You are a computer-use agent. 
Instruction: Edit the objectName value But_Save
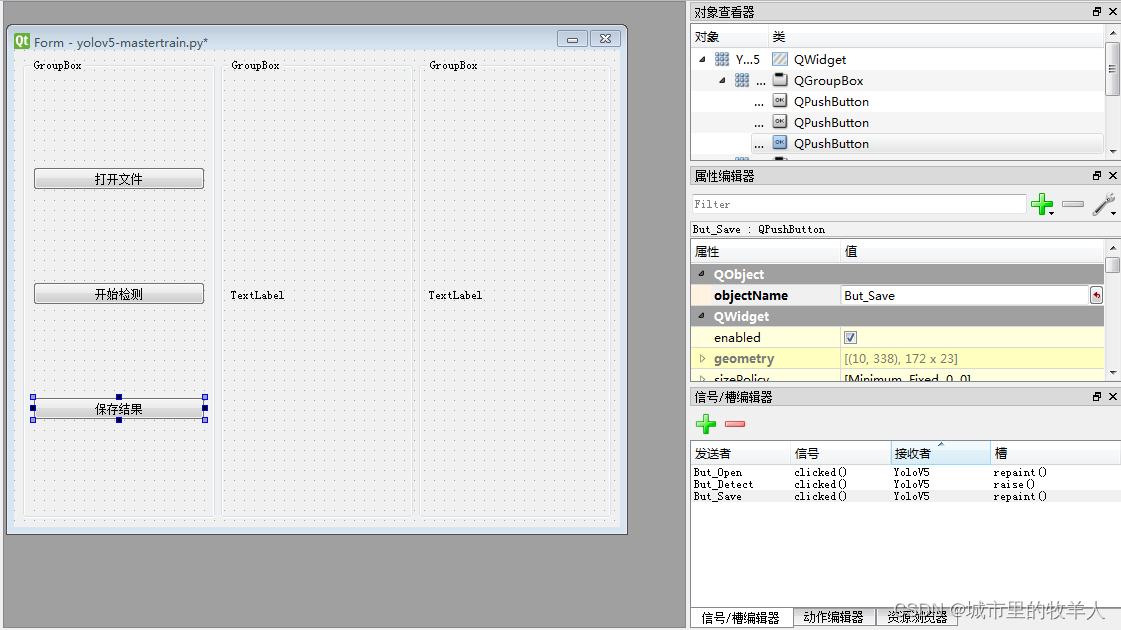point(964,295)
